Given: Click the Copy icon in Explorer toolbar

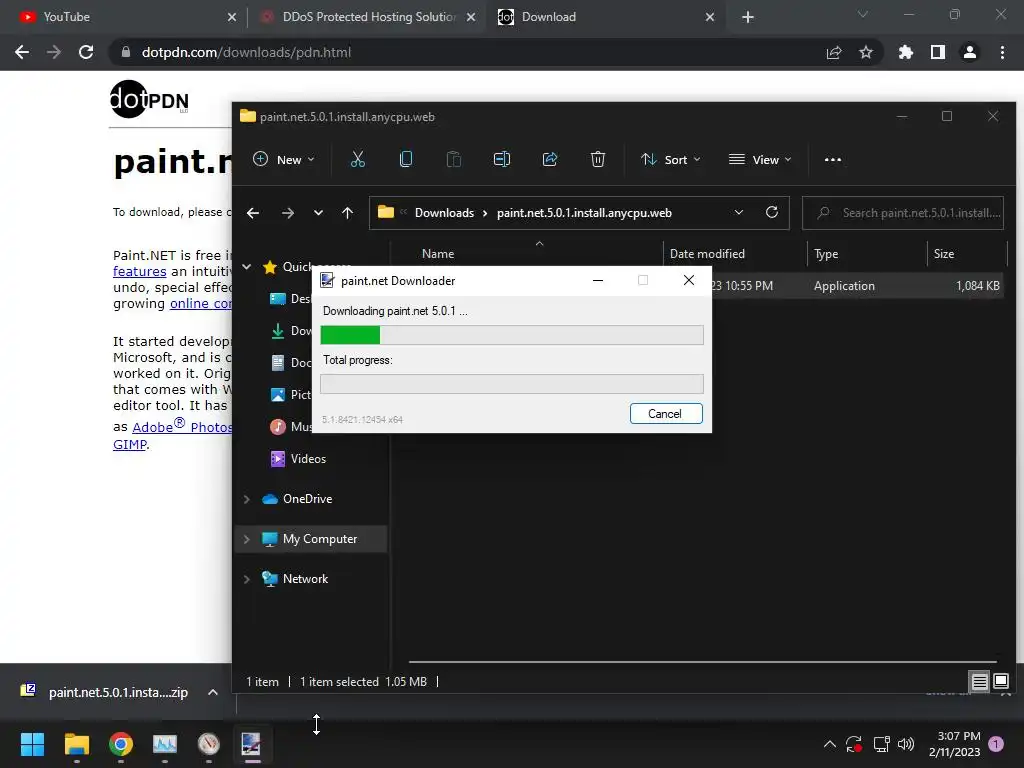Looking at the screenshot, I should 406,159.
